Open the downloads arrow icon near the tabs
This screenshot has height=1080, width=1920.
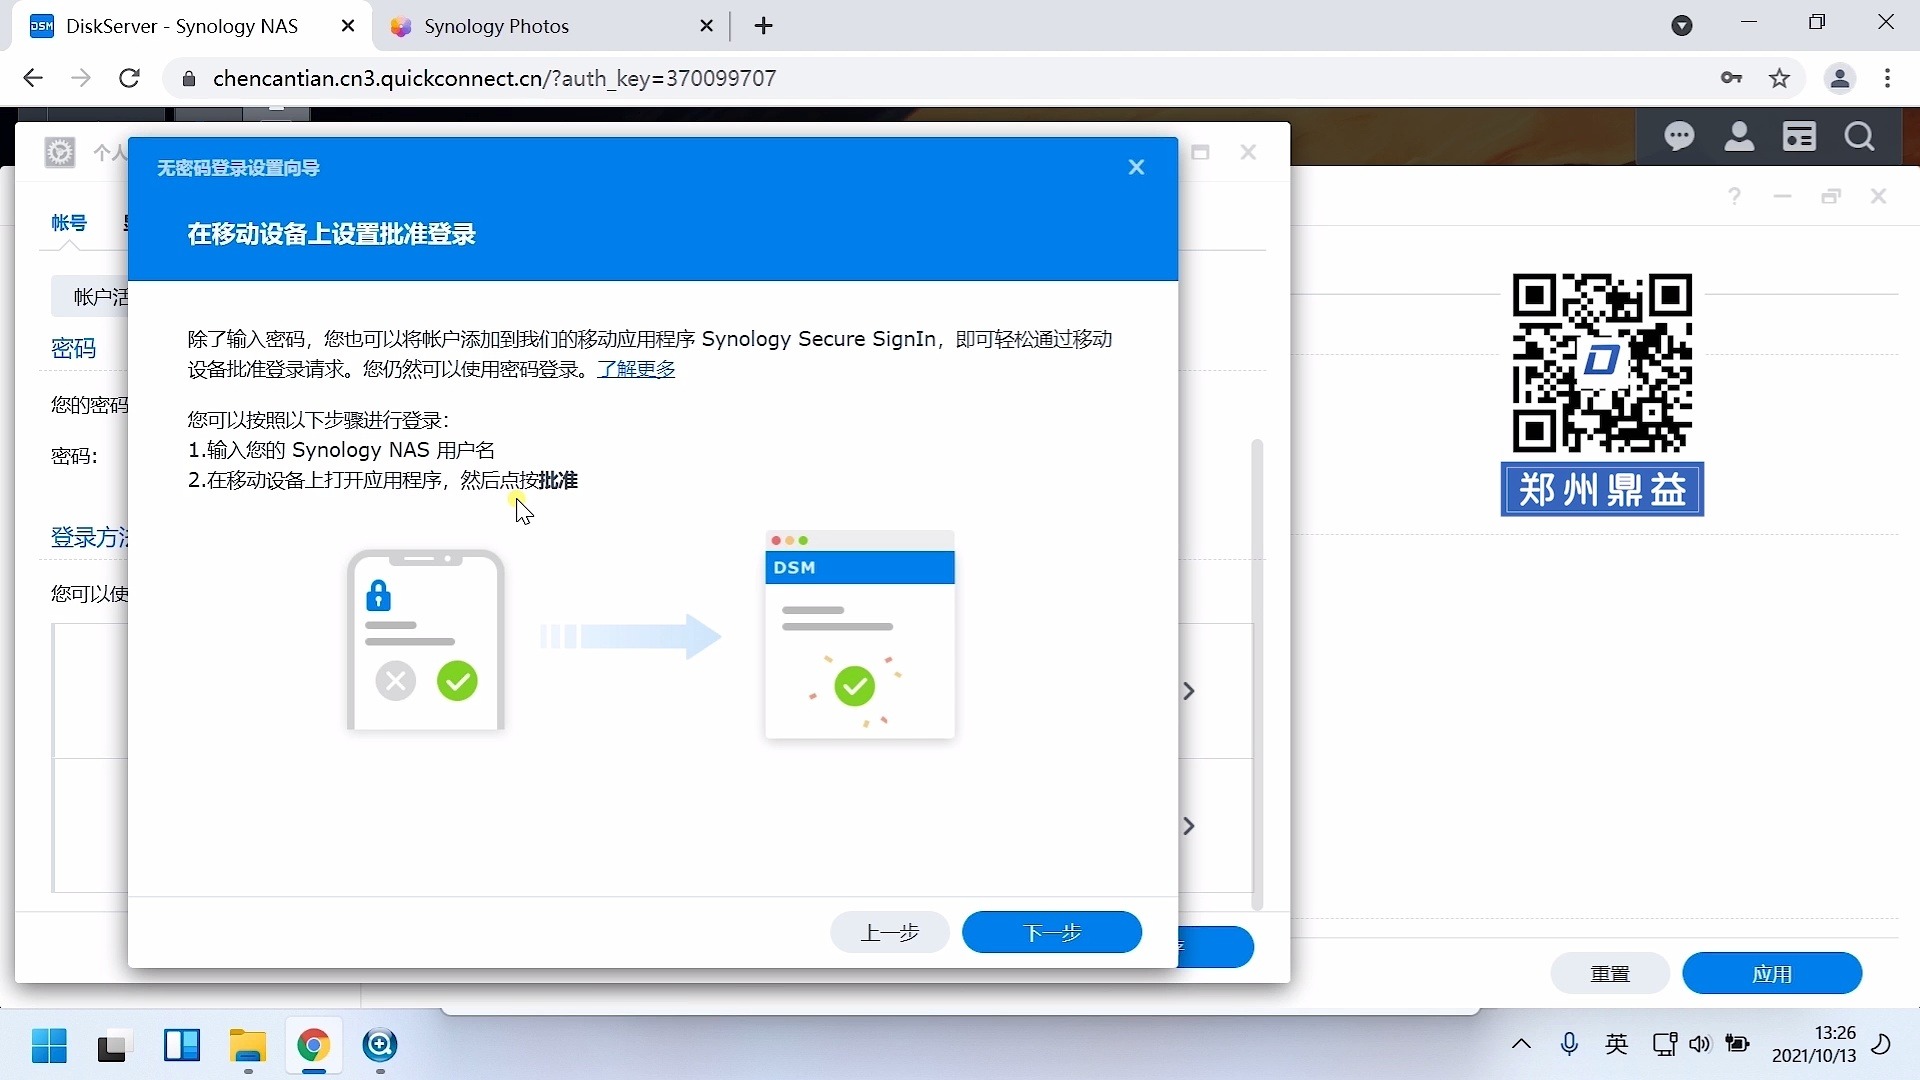click(x=1683, y=25)
